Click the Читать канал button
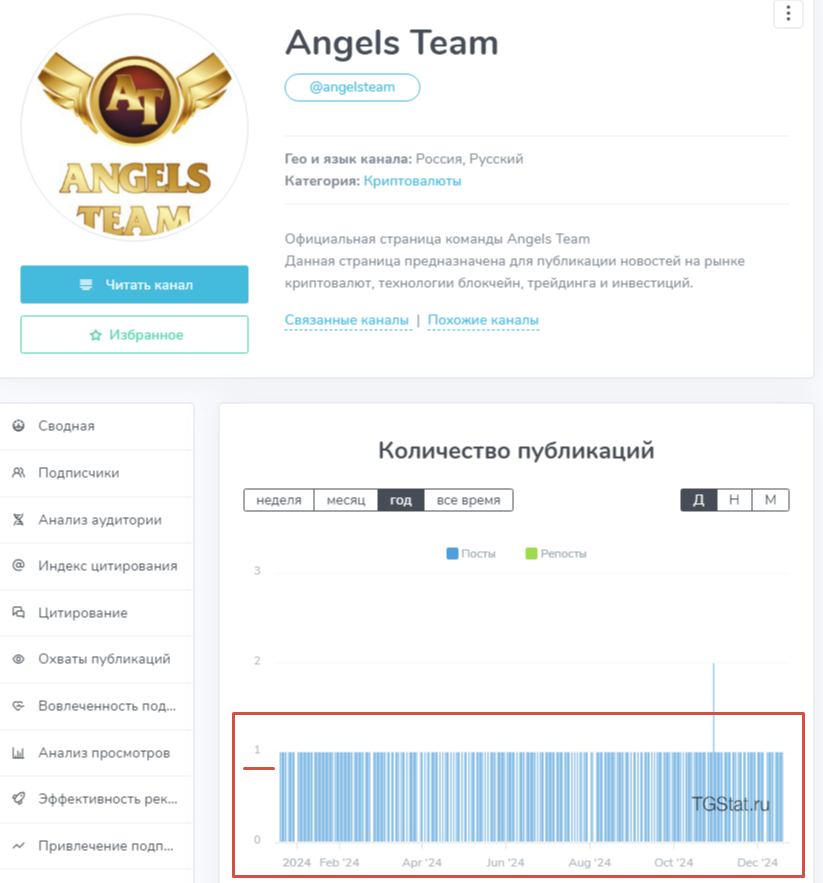 point(135,284)
